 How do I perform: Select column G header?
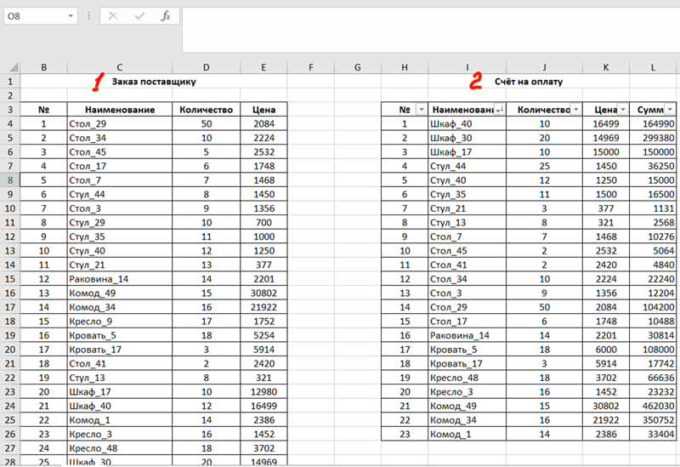(357, 68)
